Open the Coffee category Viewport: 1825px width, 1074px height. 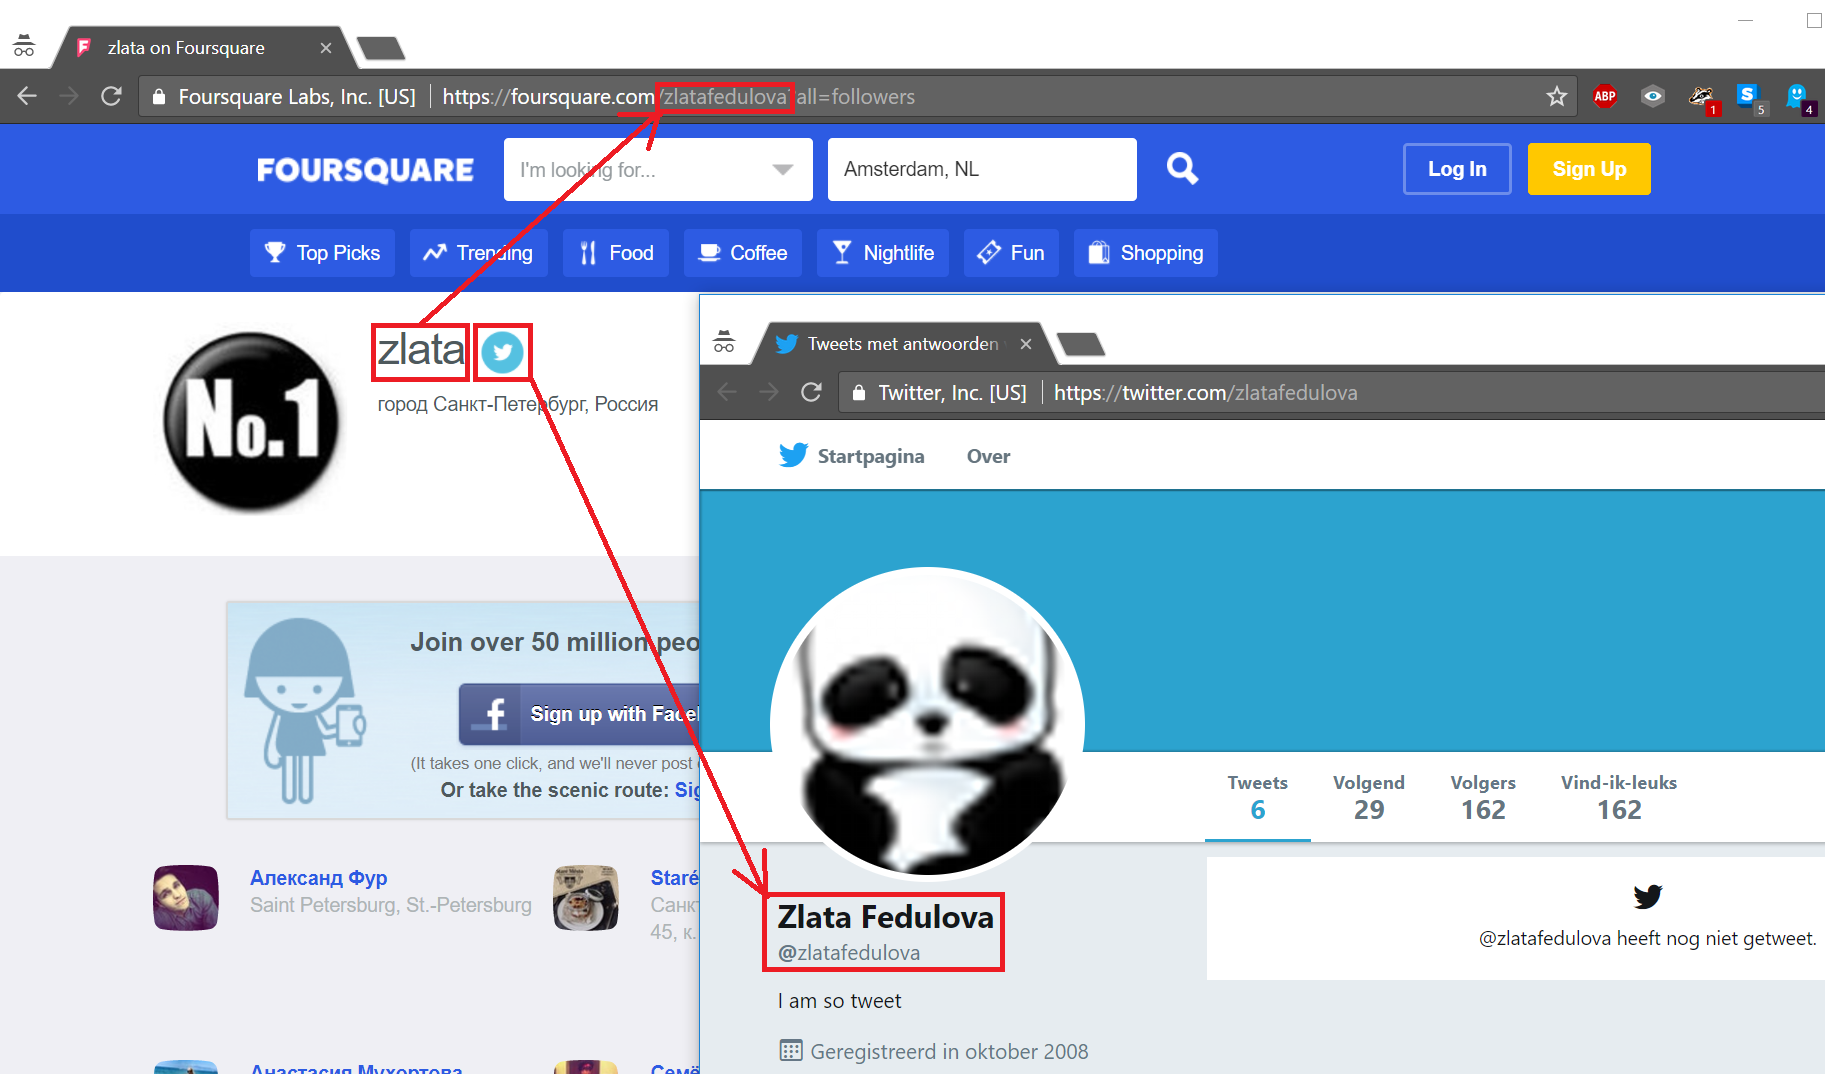(743, 253)
